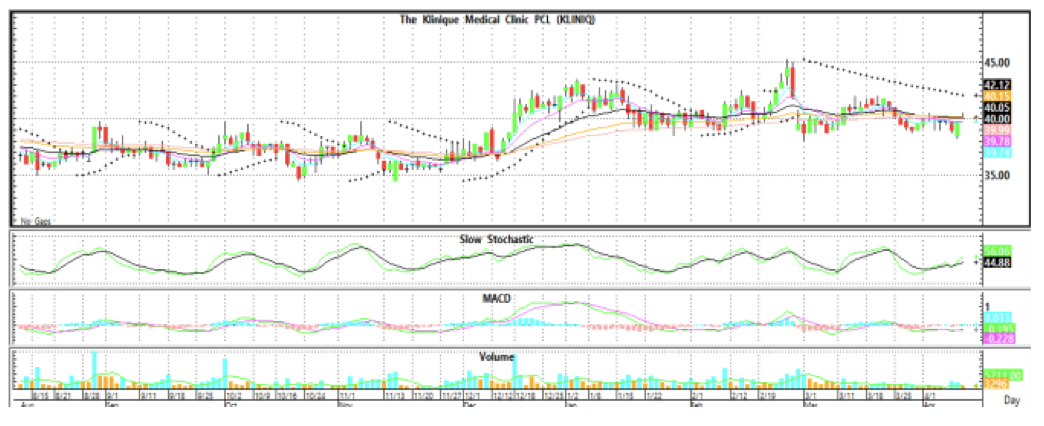Click the 2/12 date on the time axis
This screenshot has height=426, width=1044.
pos(740,395)
